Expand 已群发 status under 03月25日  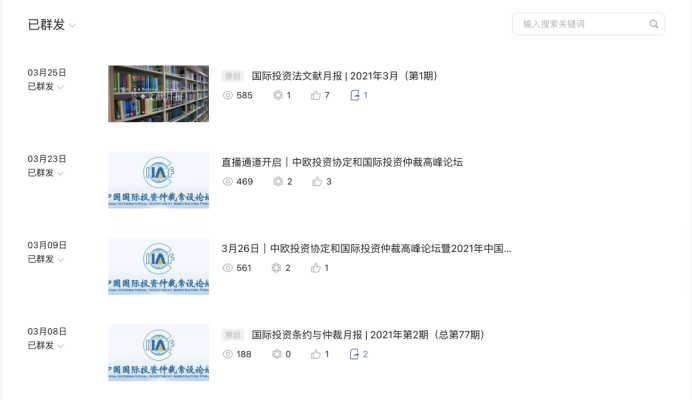coord(45,87)
